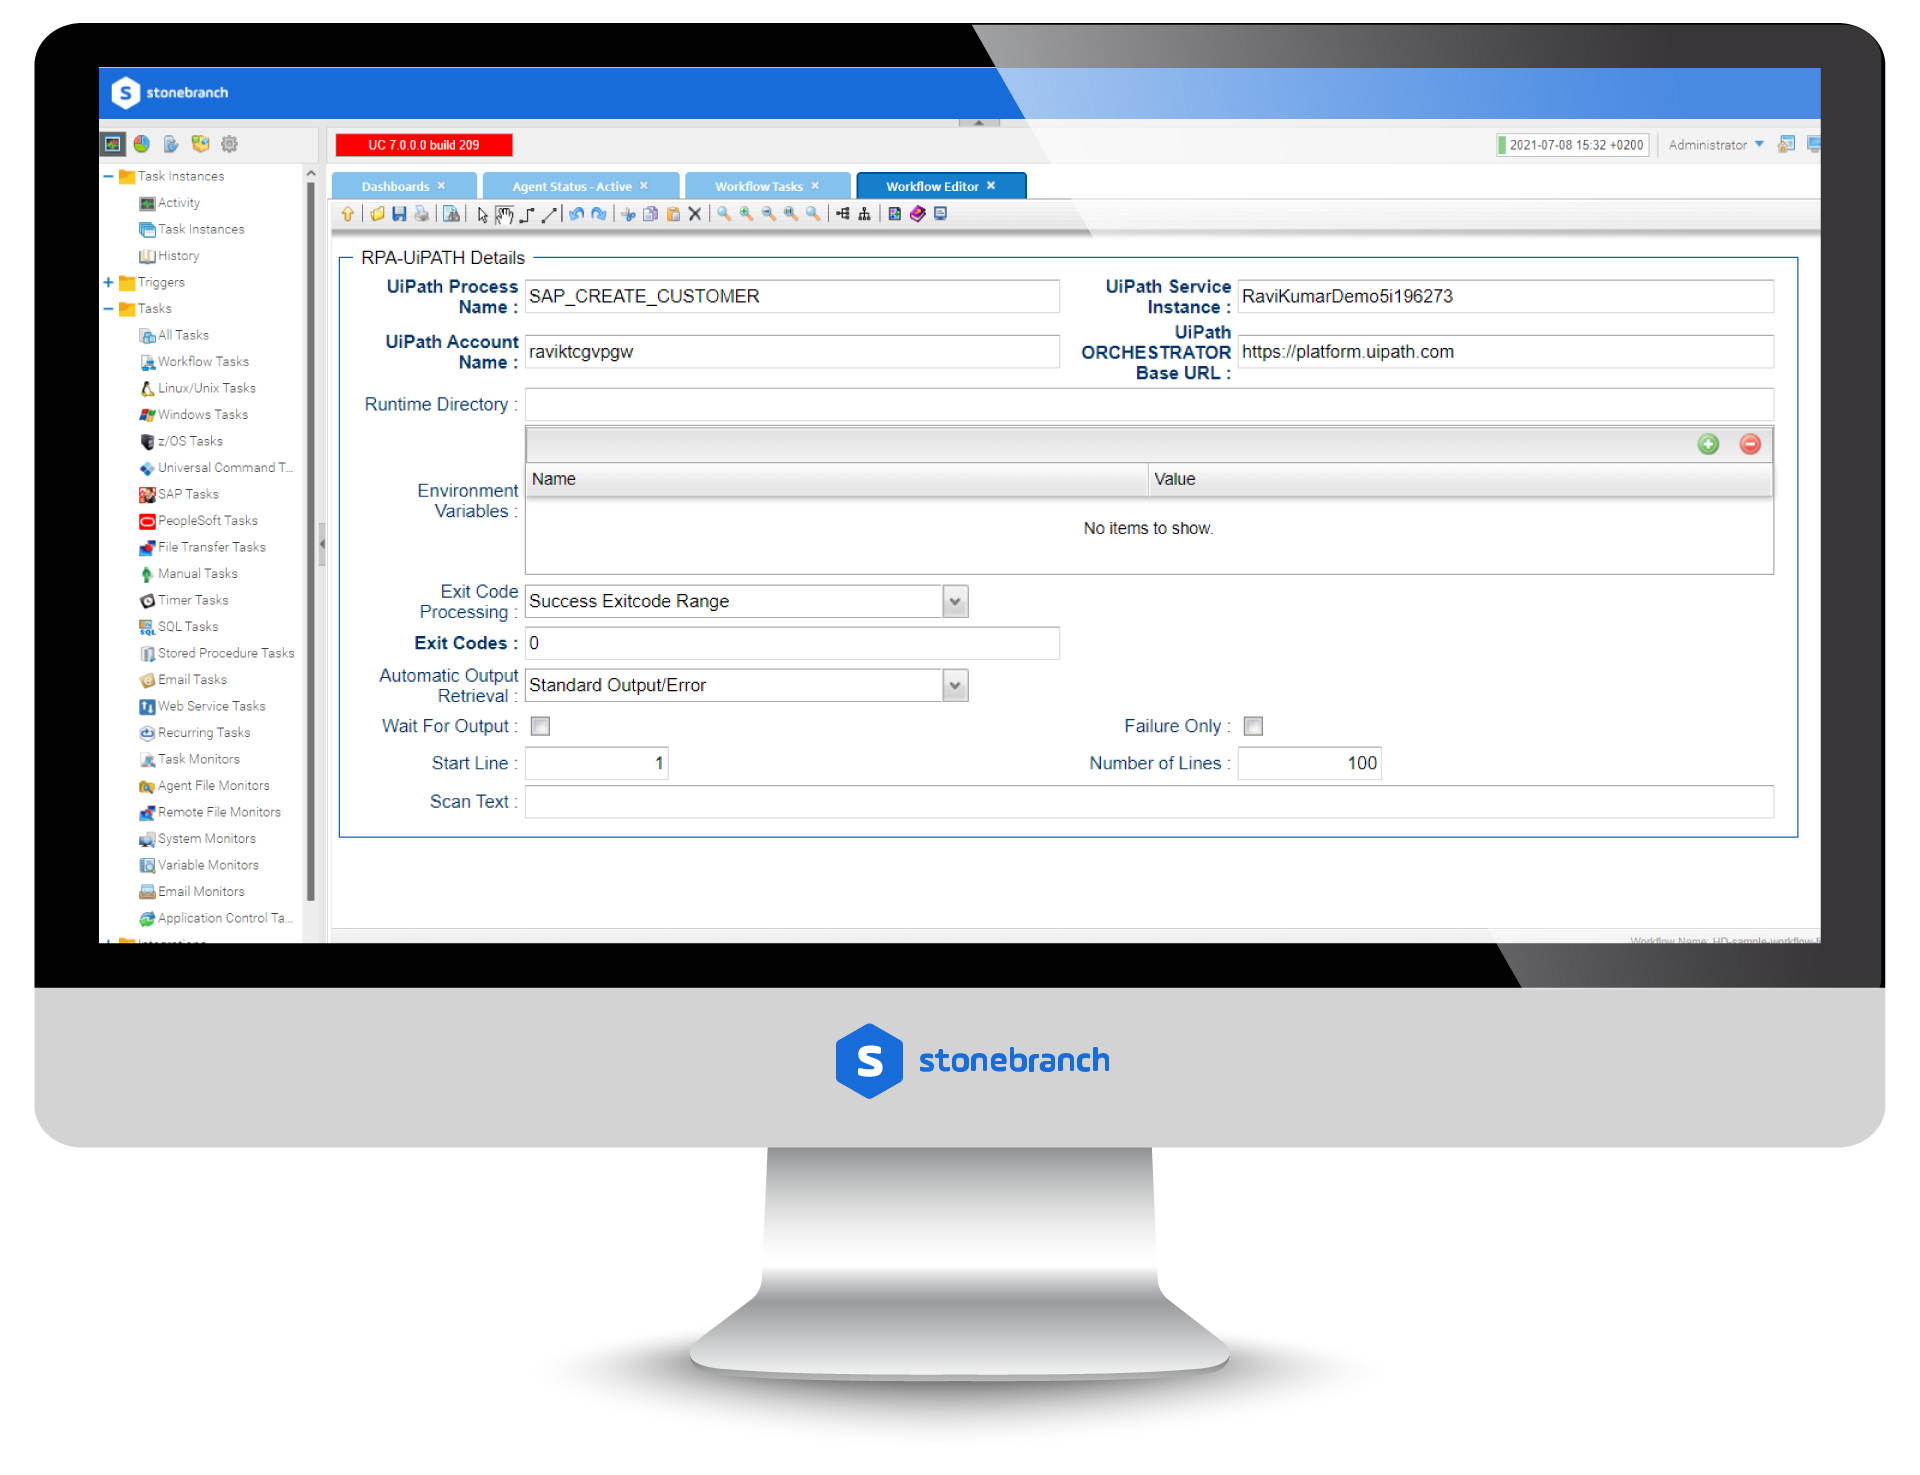Viewport: 1920px width, 1475px height.
Task: Select the straight line connector tool
Action: 549,215
